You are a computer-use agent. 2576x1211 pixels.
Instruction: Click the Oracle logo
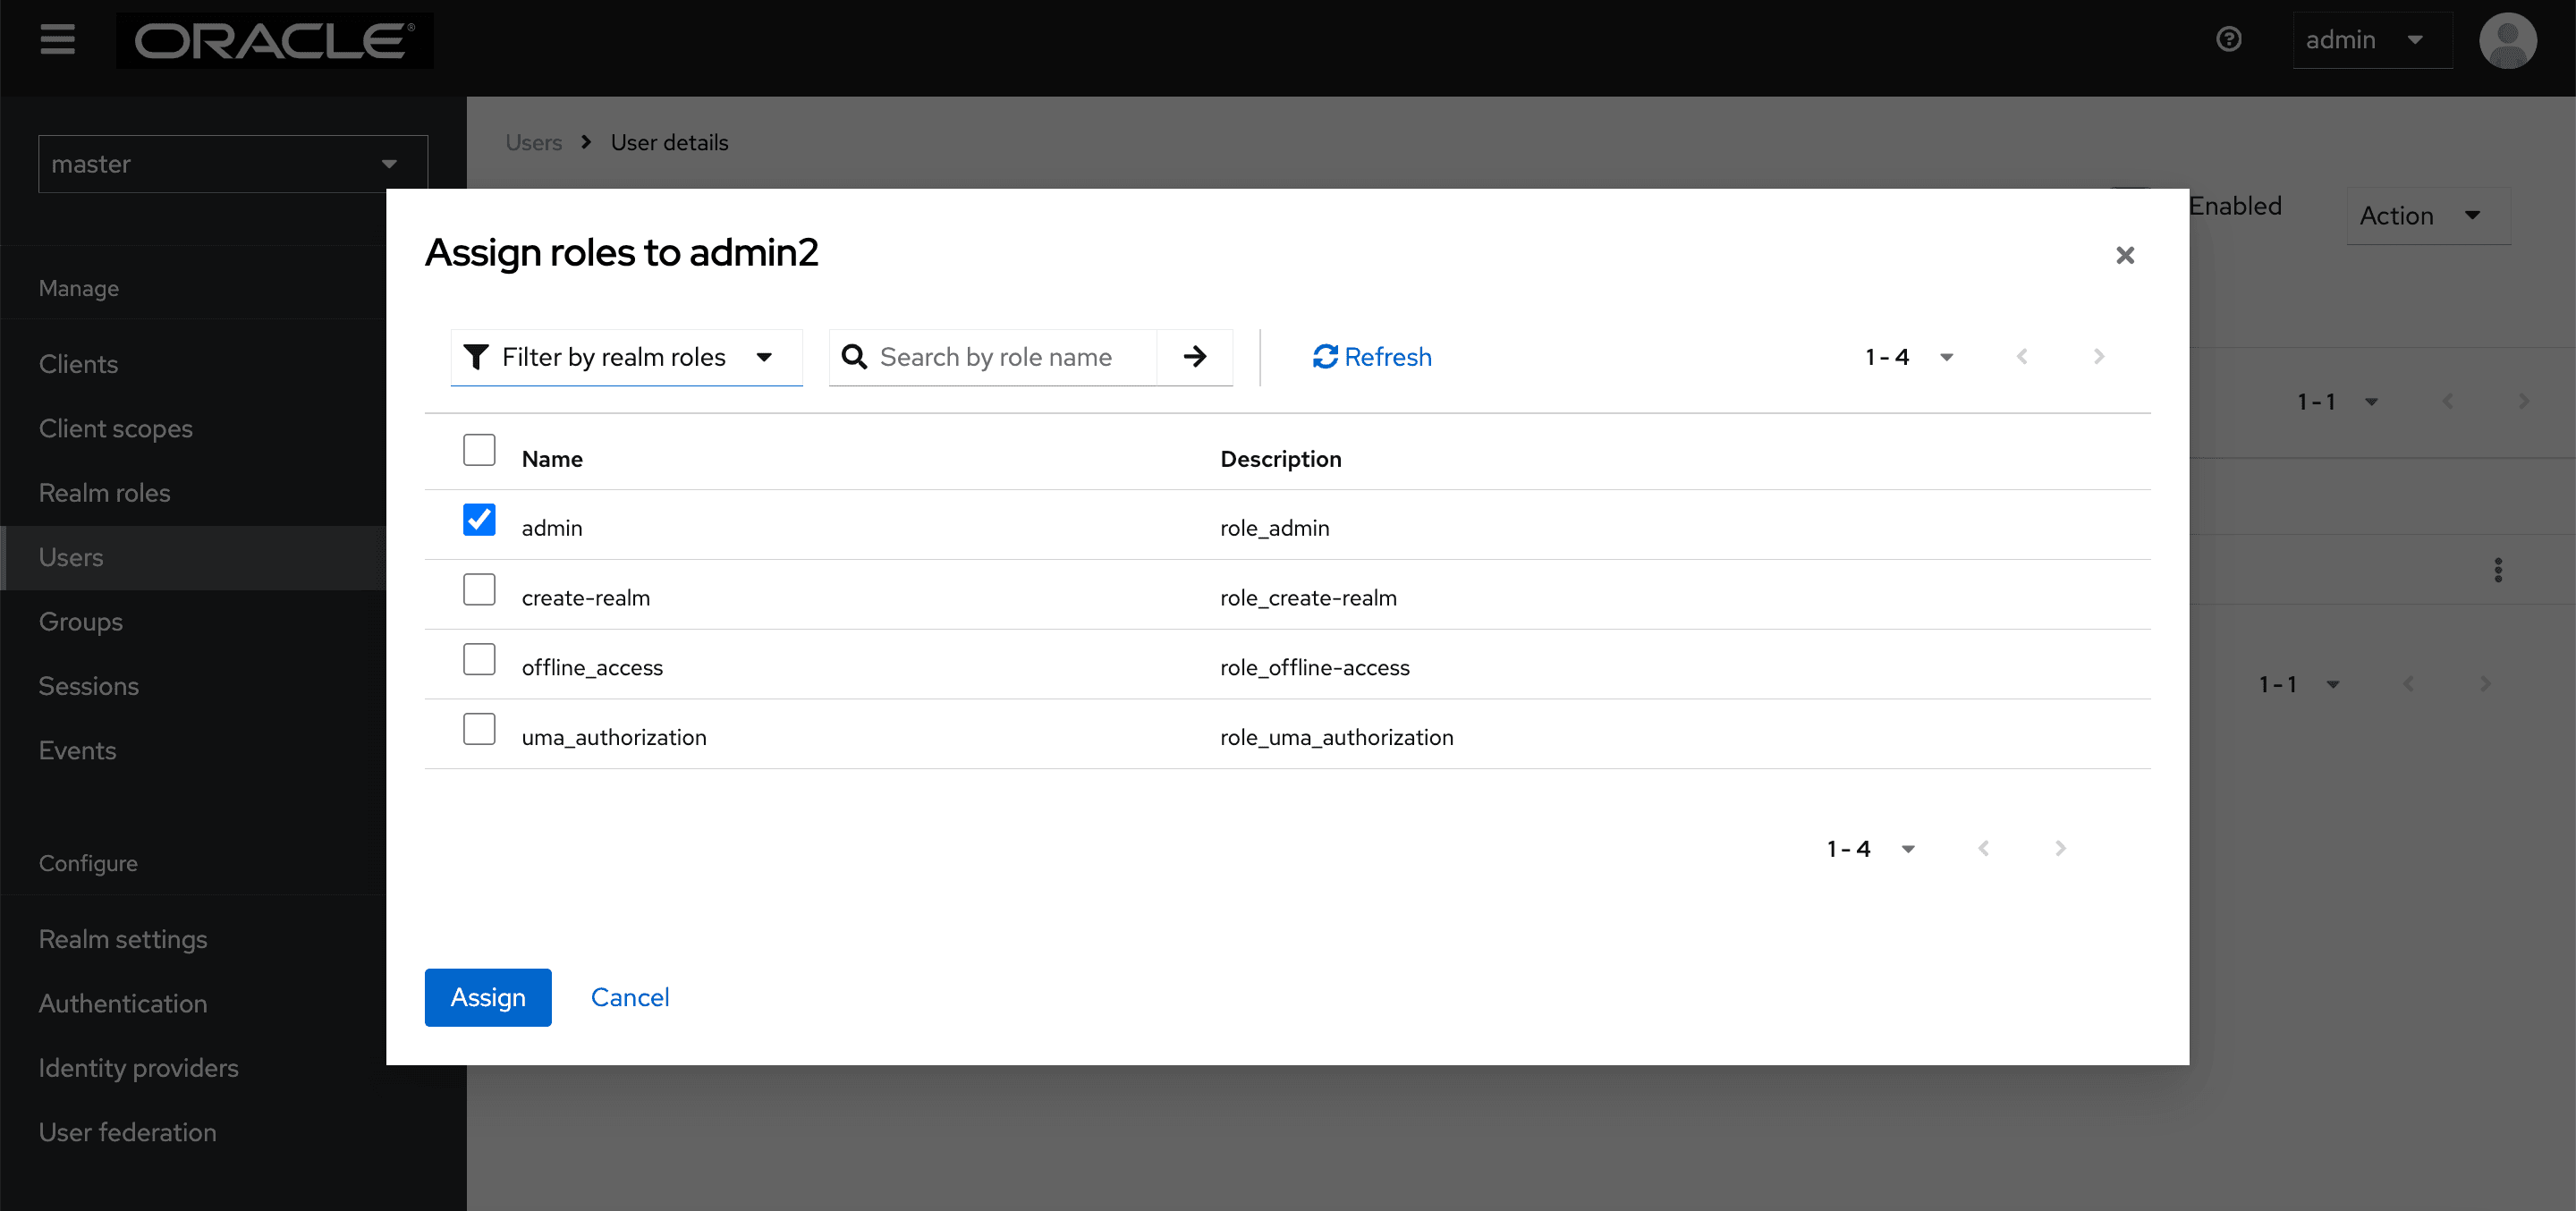(x=274, y=40)
